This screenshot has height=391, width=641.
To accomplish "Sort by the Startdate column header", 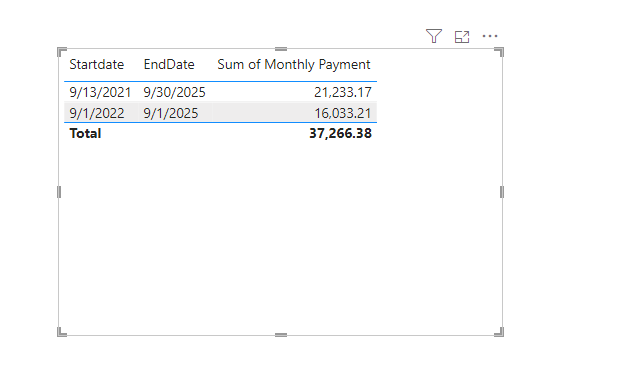I will tap(96, 64).
